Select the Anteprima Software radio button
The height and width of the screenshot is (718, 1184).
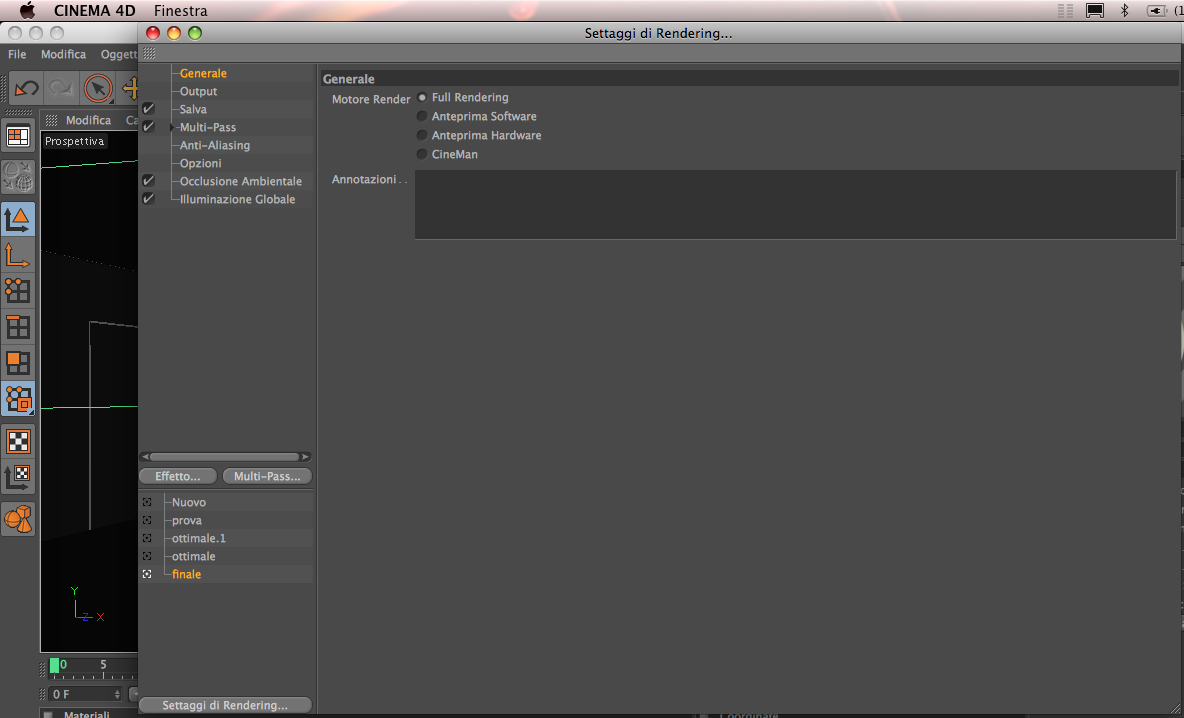422,116
